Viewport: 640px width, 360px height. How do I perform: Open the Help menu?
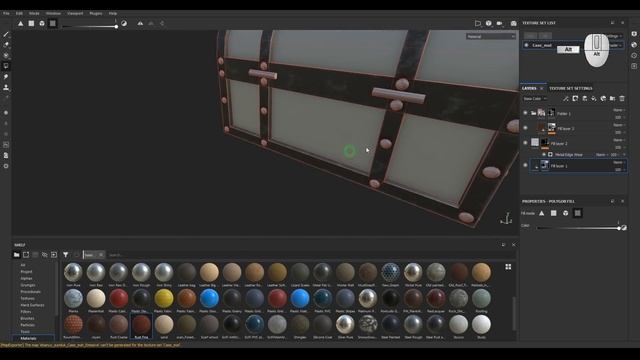[x=113, y=13]
